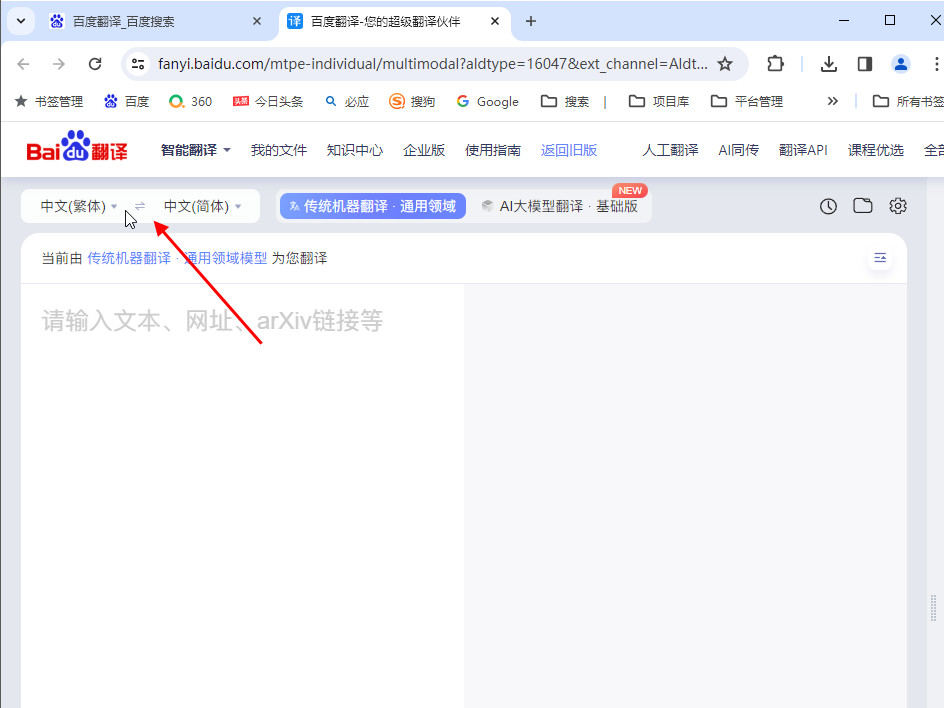Image resolution: width=944 pixels, height=708 pixels.
Task: Open 搜狗 bookmark
Action: (x=412, y=102)
